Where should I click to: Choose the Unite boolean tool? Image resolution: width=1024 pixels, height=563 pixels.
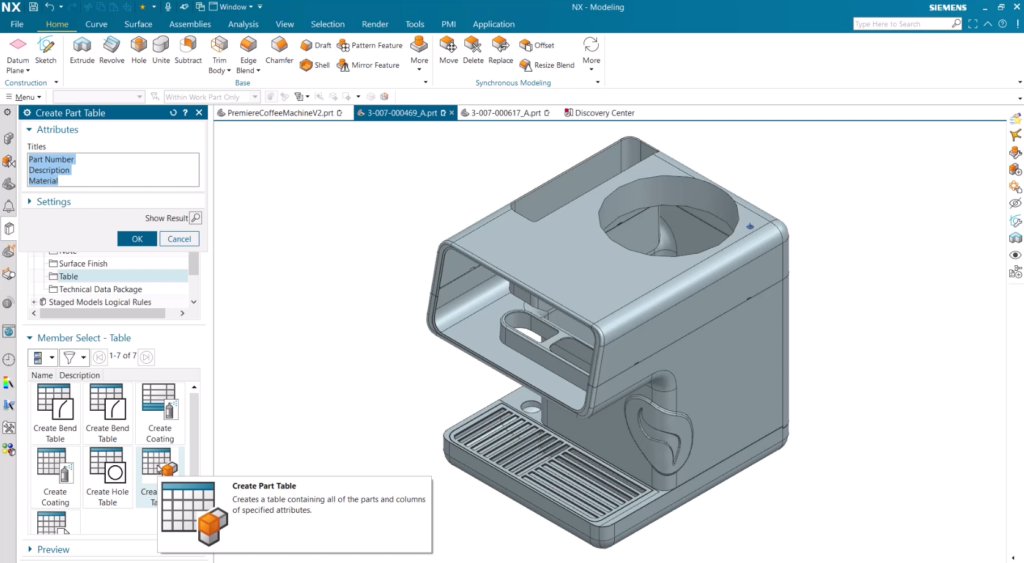pyautogui.click(x=161, y=50)
